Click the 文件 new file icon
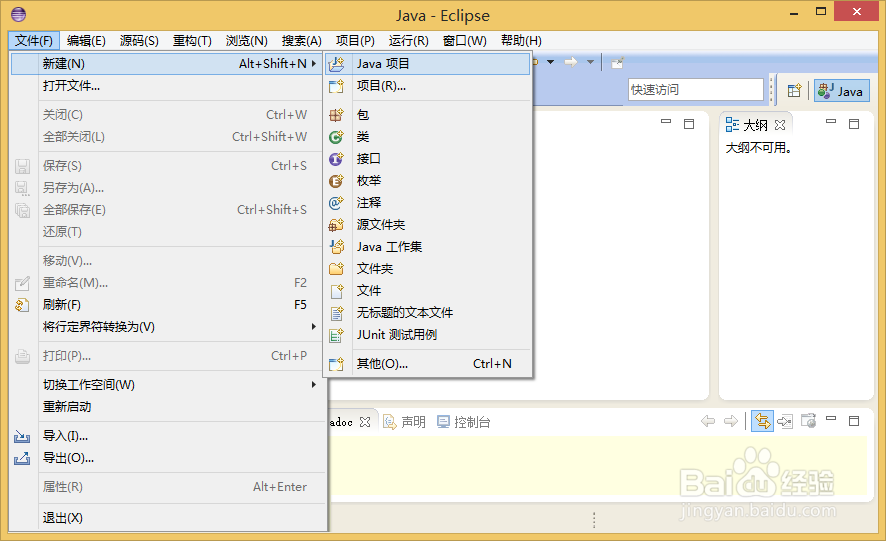 click(336, 291)
